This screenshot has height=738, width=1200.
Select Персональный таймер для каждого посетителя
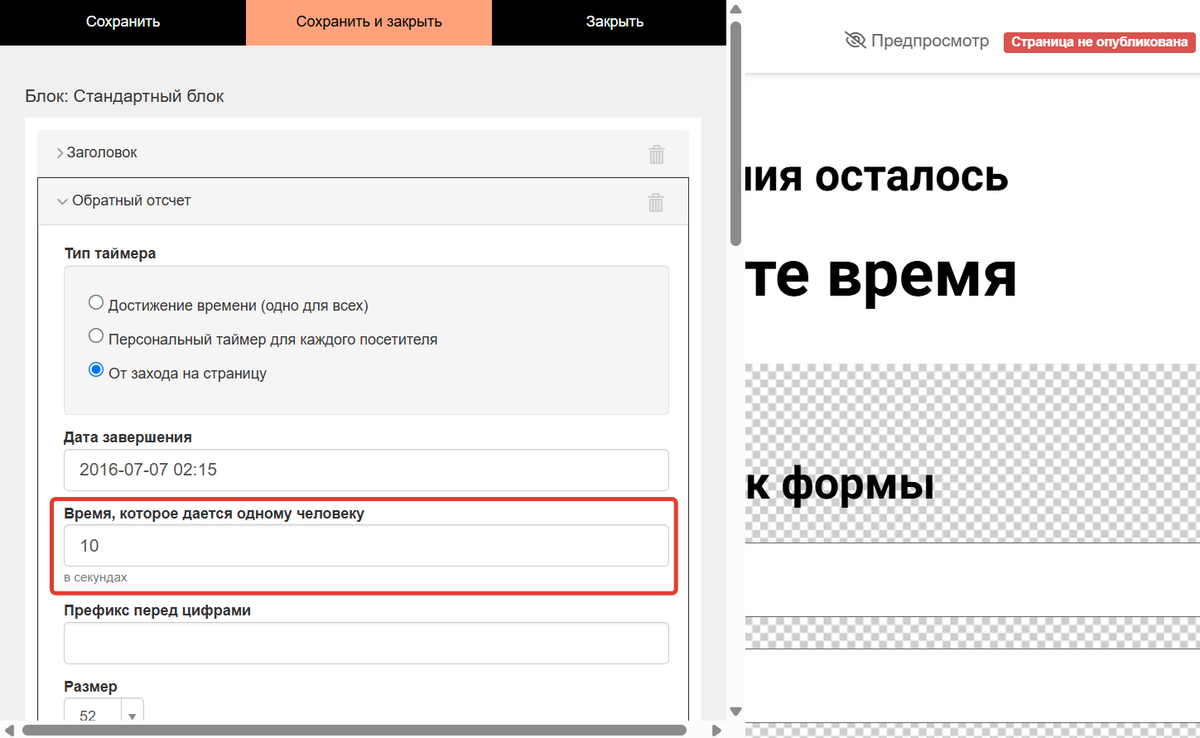point(96,338)
